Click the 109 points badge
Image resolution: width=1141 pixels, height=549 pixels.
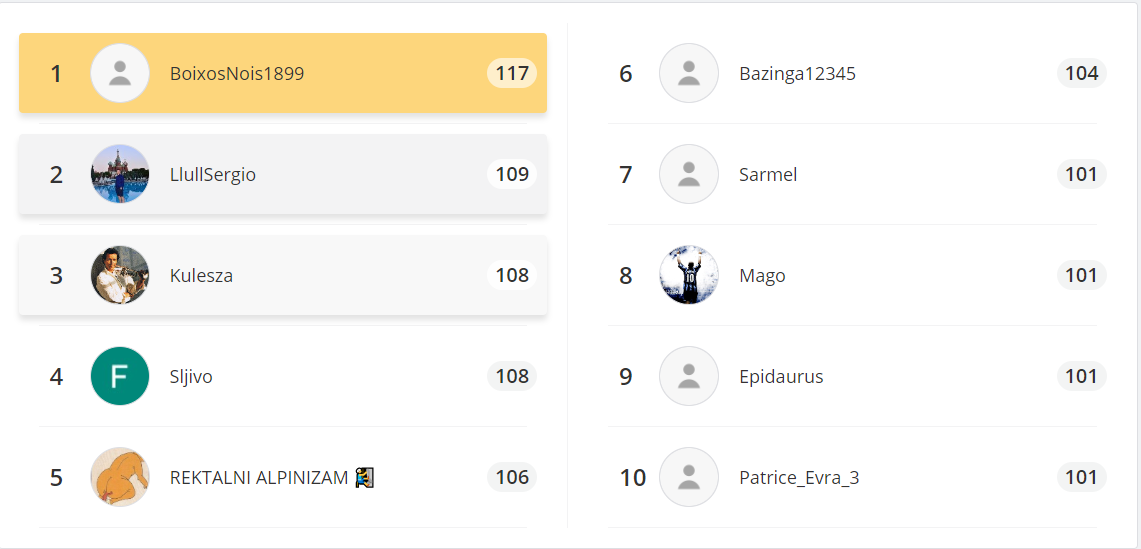pos(512,174)
